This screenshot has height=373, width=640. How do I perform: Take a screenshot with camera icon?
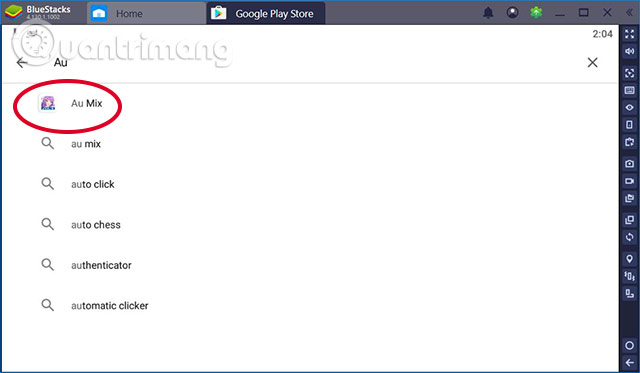pos(629,164)
